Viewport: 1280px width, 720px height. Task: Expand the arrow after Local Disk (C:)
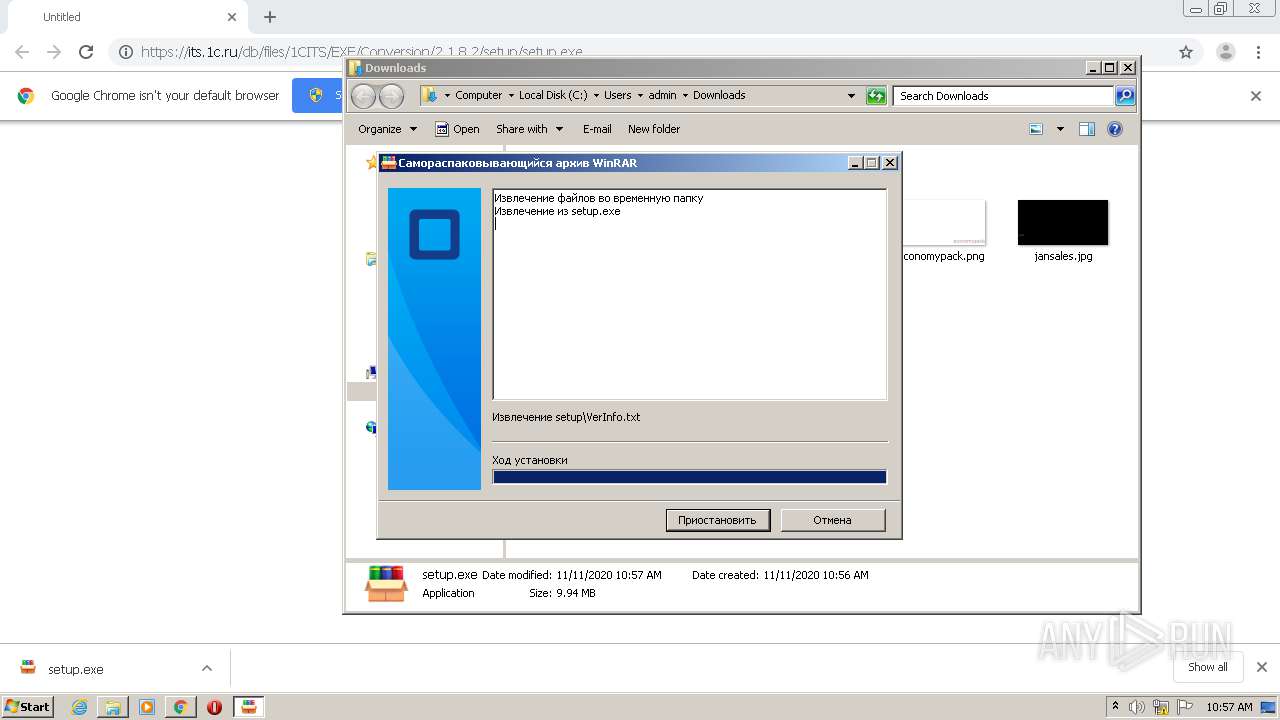596,96
